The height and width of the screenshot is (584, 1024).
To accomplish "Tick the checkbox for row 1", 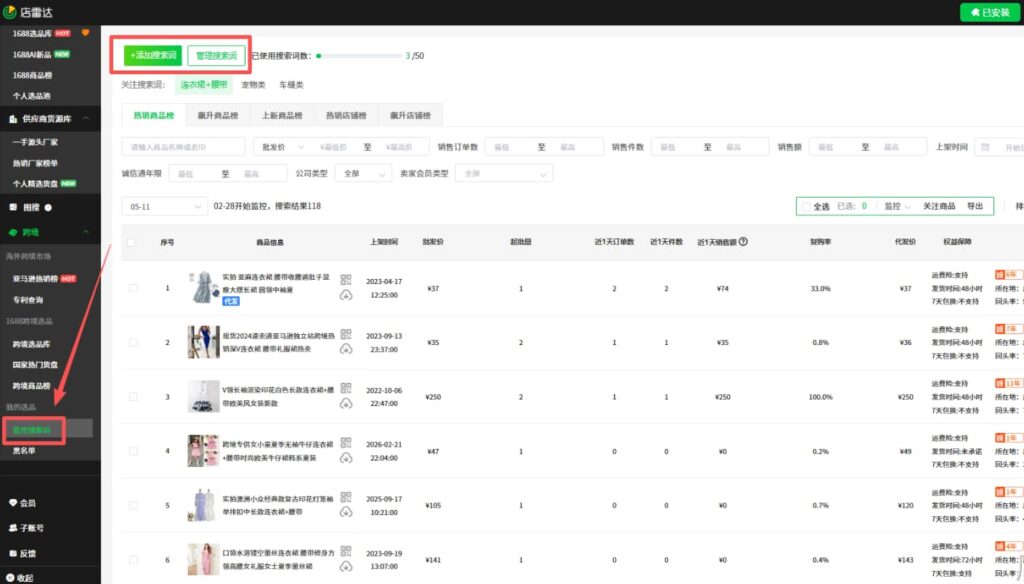I will click(133, 288).
